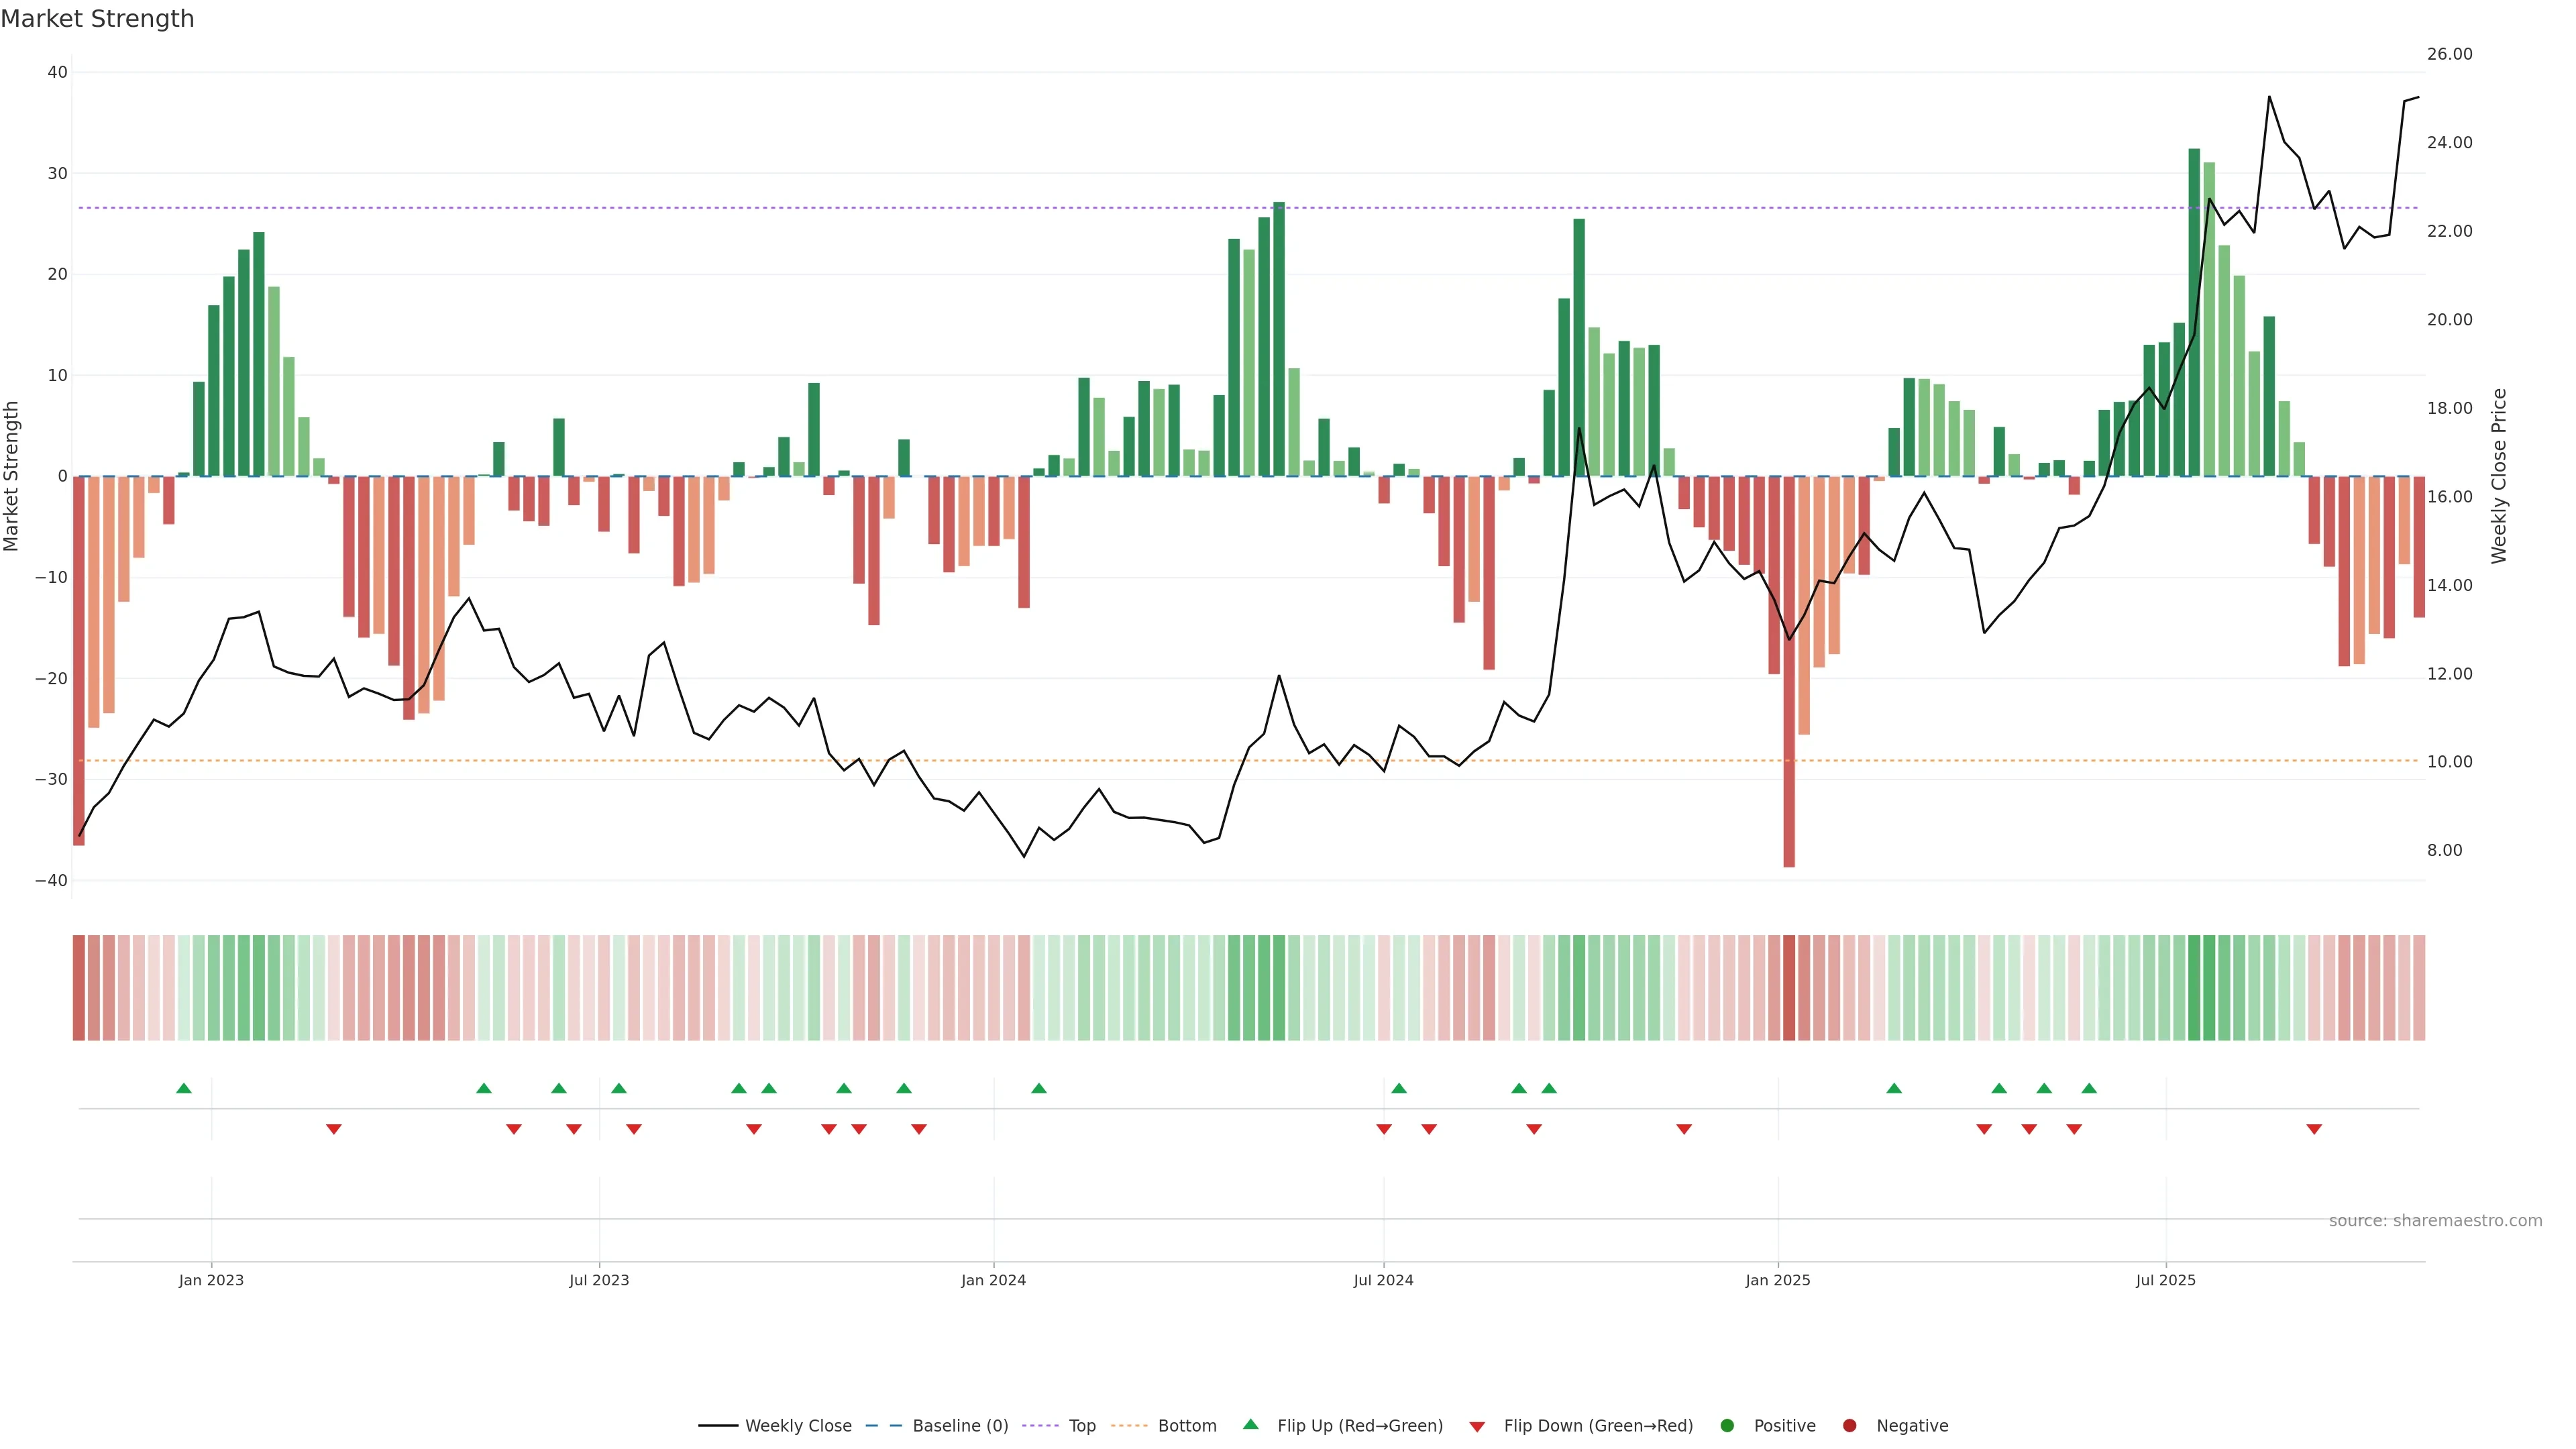Click the red Flip Down legend triangle
The image size is (2576, 1449).
[x=1477, y=1427]
